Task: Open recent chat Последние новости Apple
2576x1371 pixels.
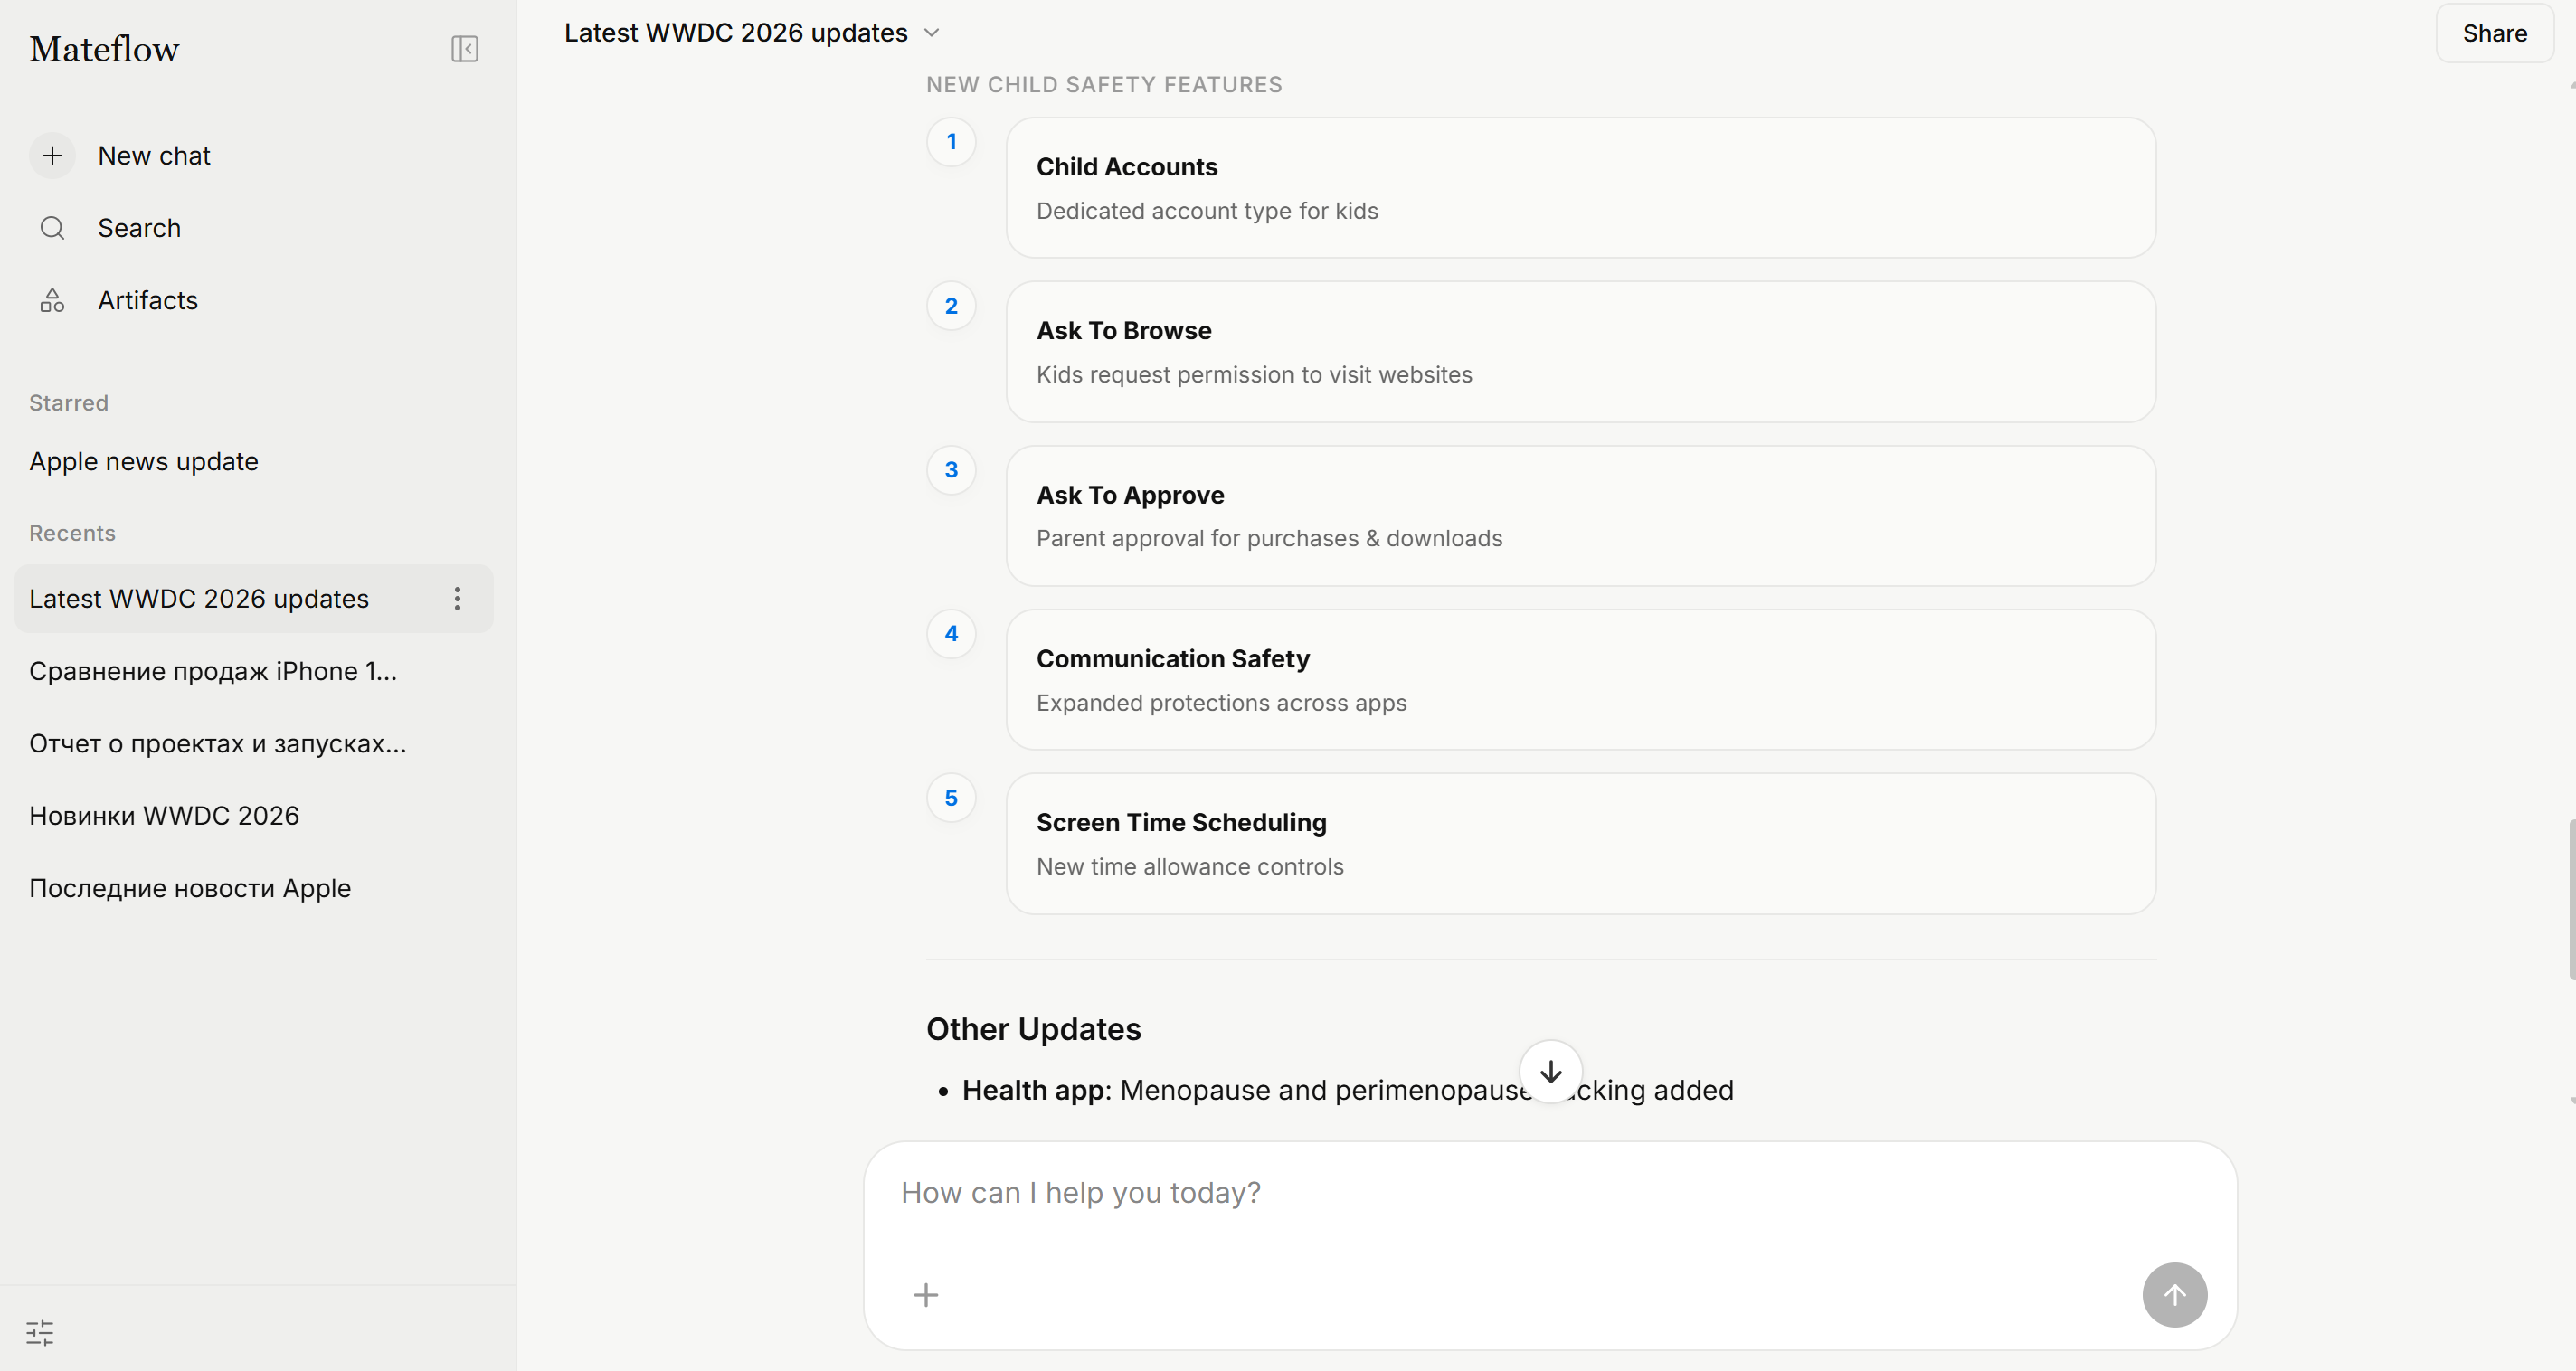Action: (x=190, y=888)
